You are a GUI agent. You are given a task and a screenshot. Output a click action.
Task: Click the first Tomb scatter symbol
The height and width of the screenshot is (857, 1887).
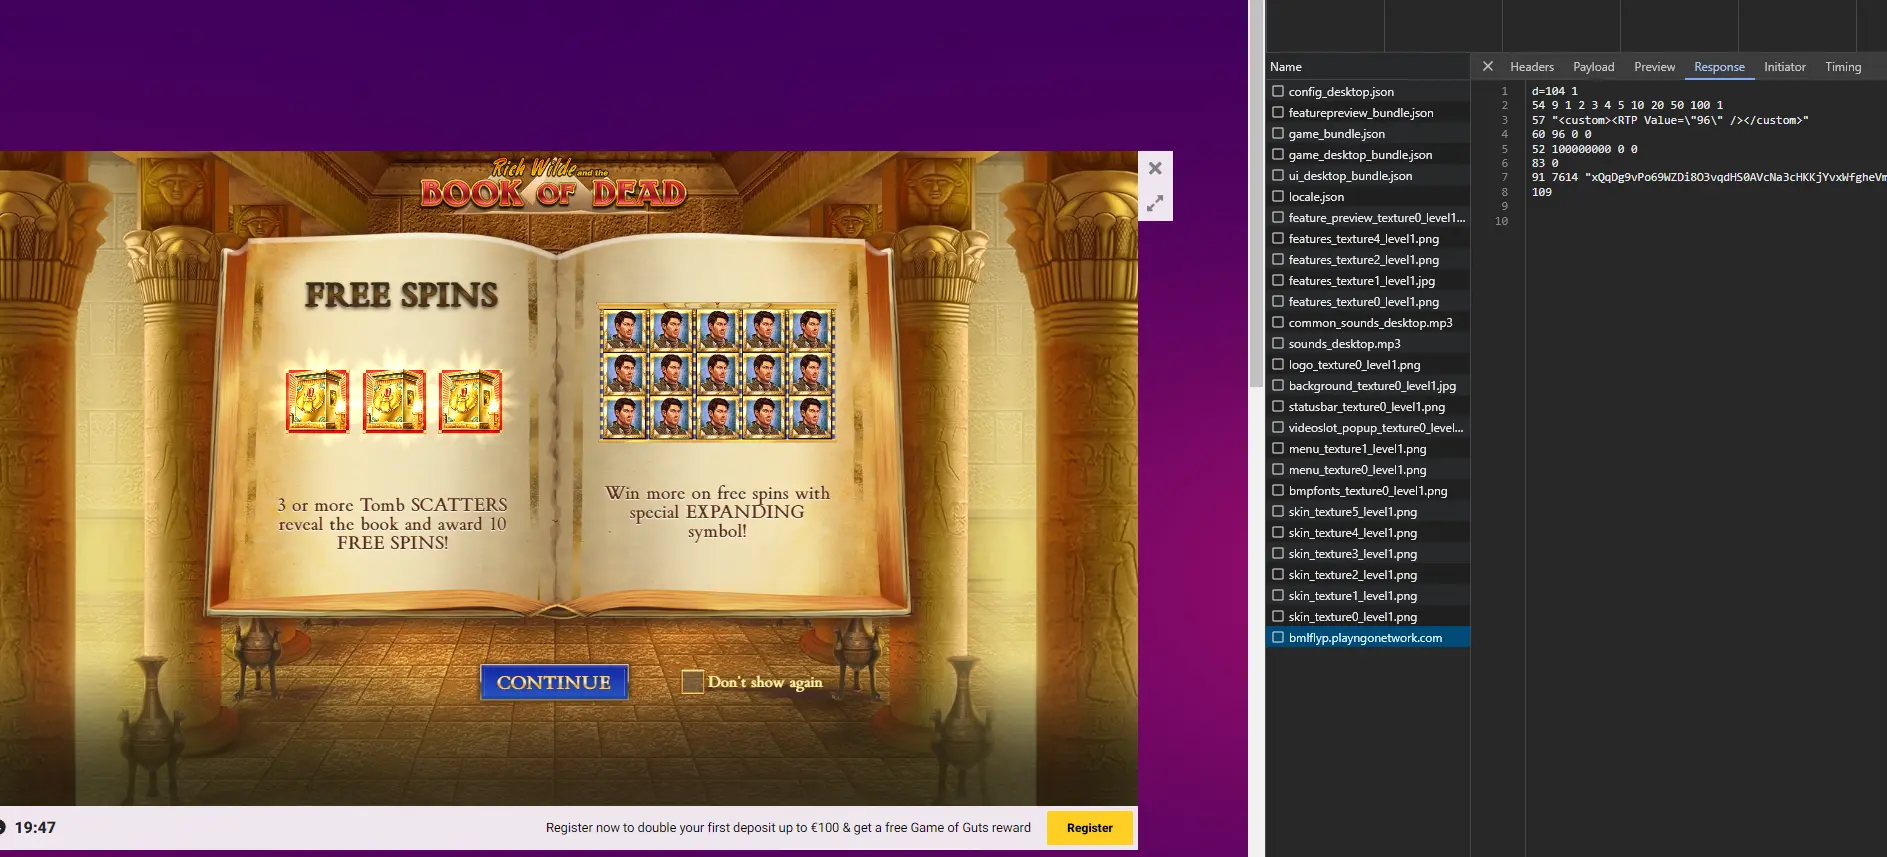tap(317, 401)
